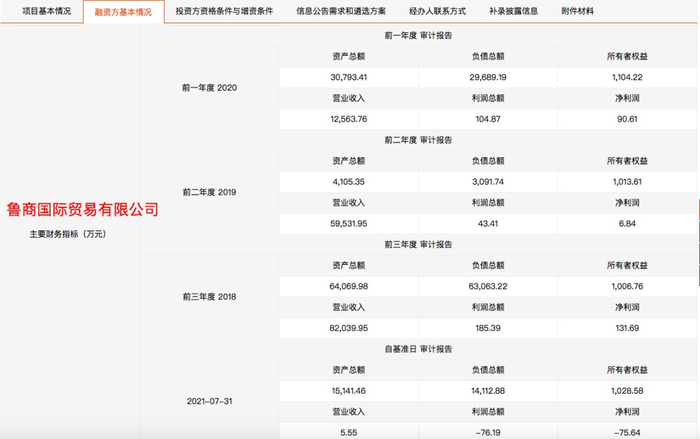Click 资产总额 header in 2020 section
Screen dimensions: 700x439
point(349,56)
